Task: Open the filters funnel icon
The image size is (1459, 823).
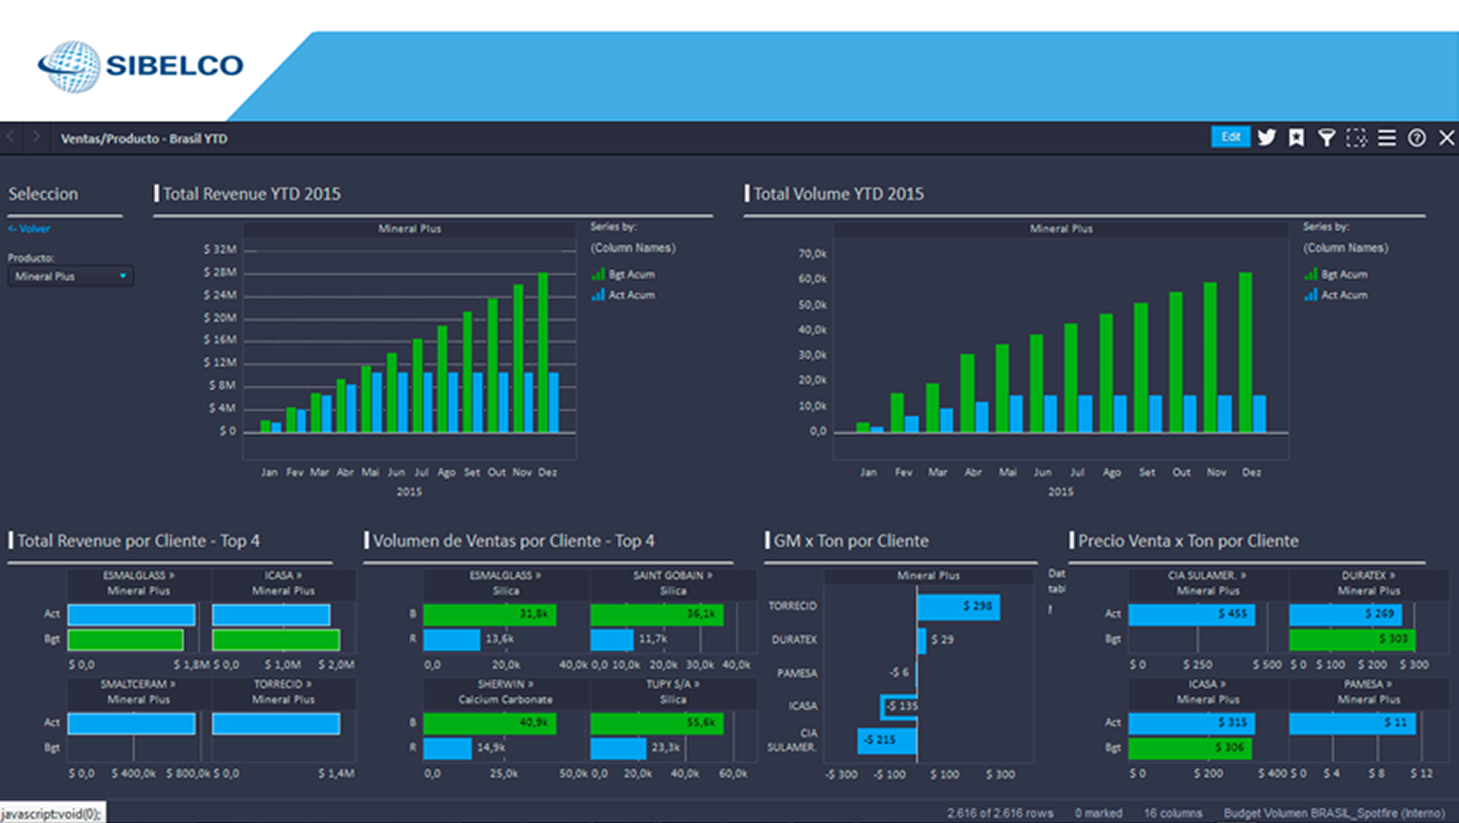Action: [x=1326, y=138]
